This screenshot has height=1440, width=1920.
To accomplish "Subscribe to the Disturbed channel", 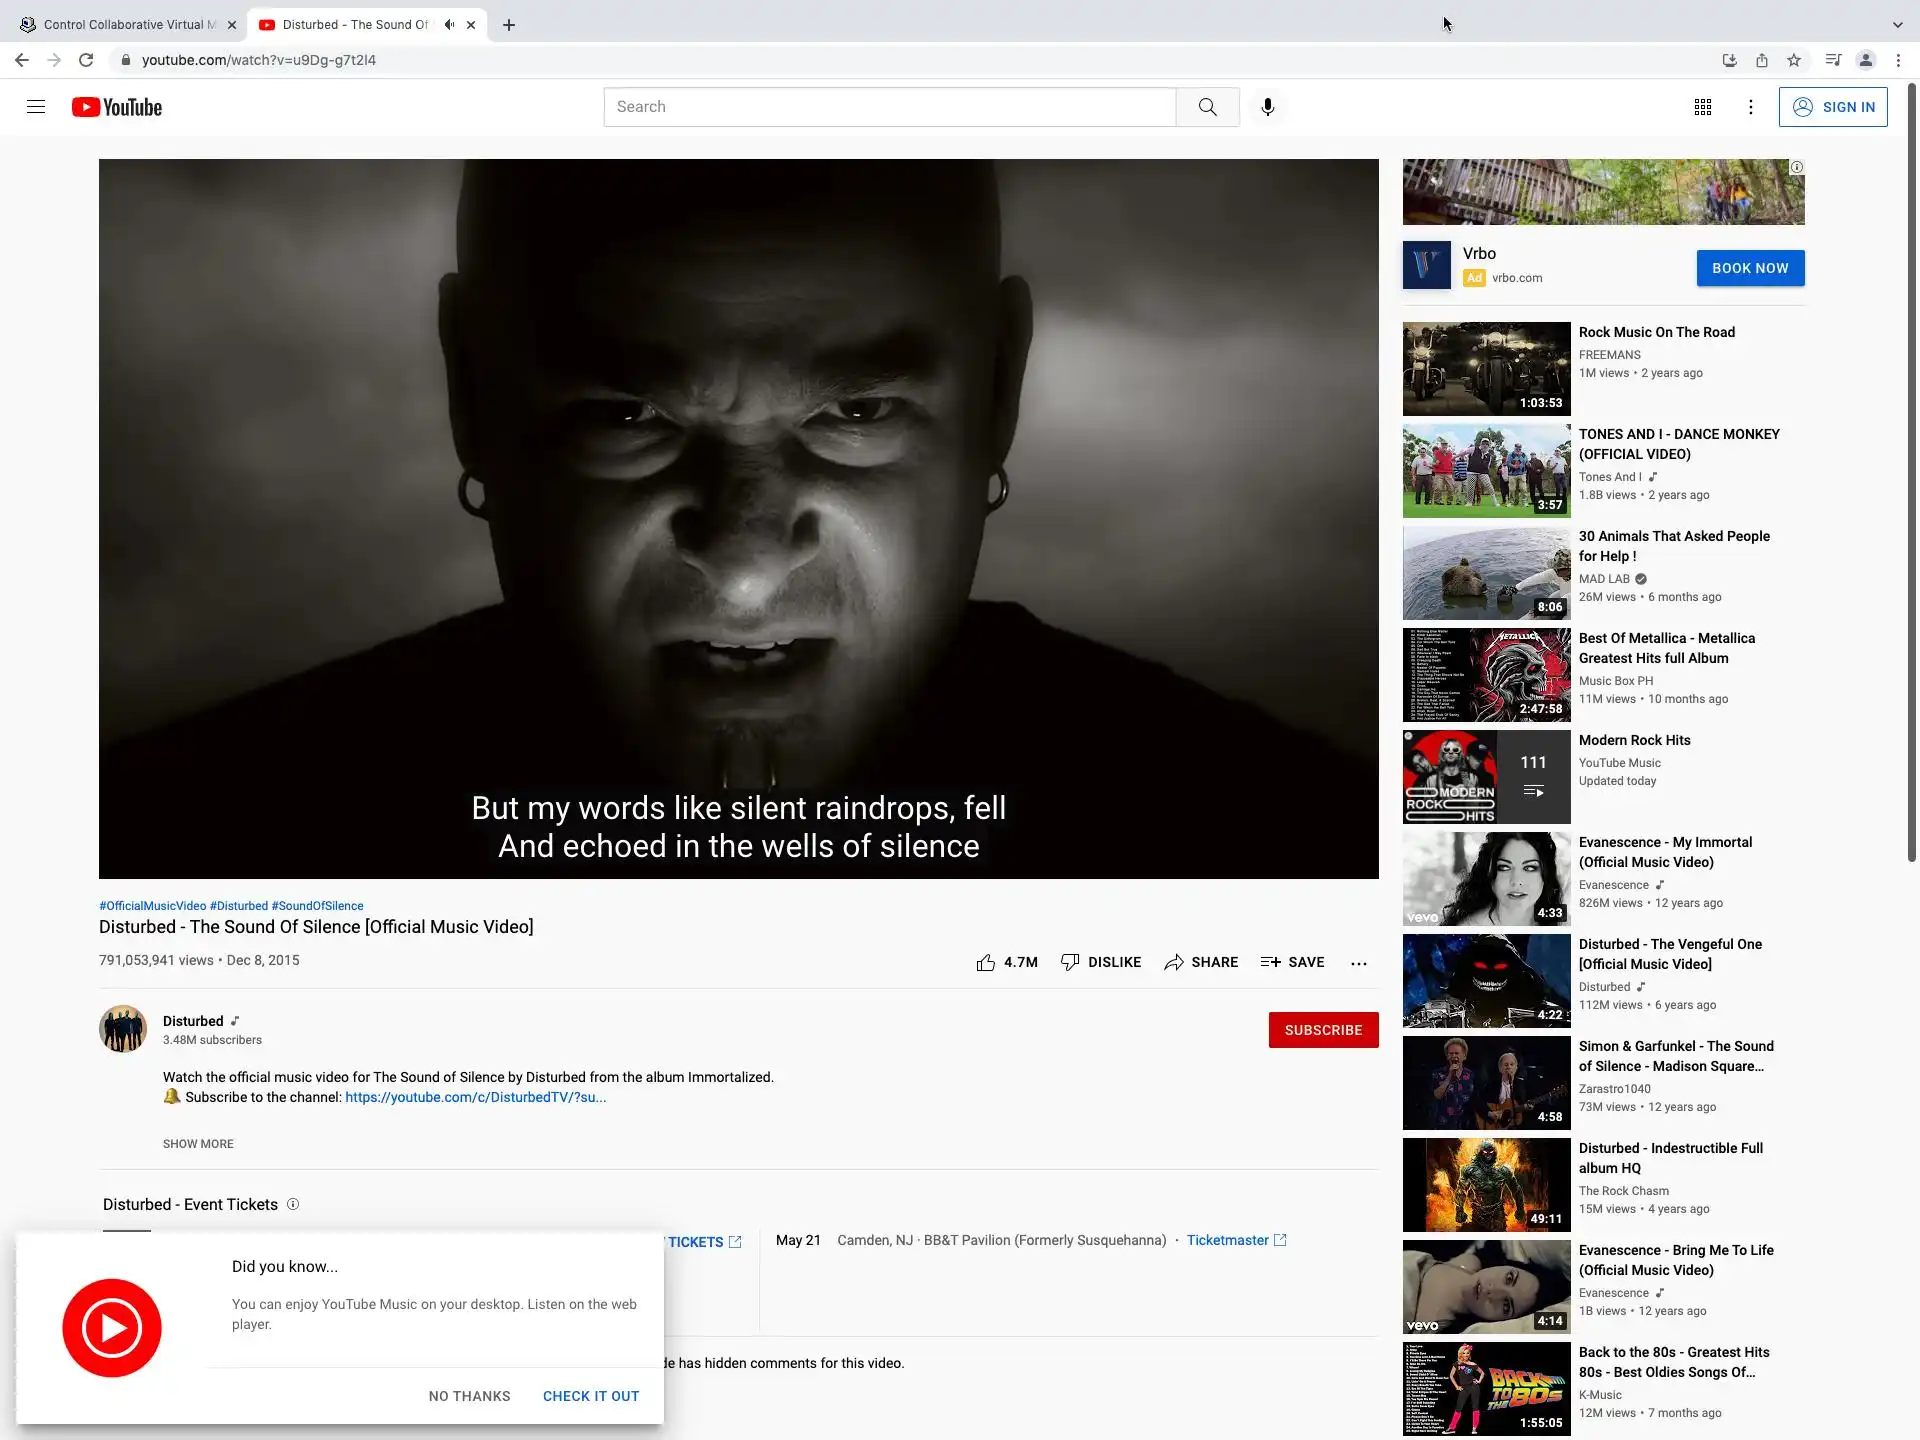I will point(1322,1030).
